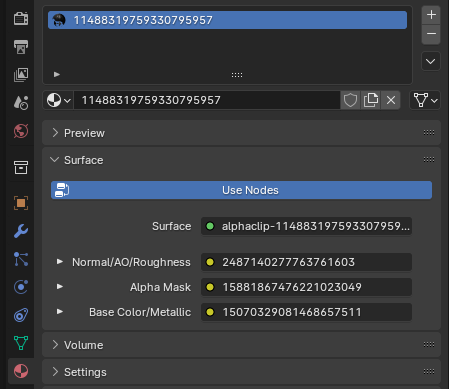Open the Physics properties tab

[x=21, y=287]
